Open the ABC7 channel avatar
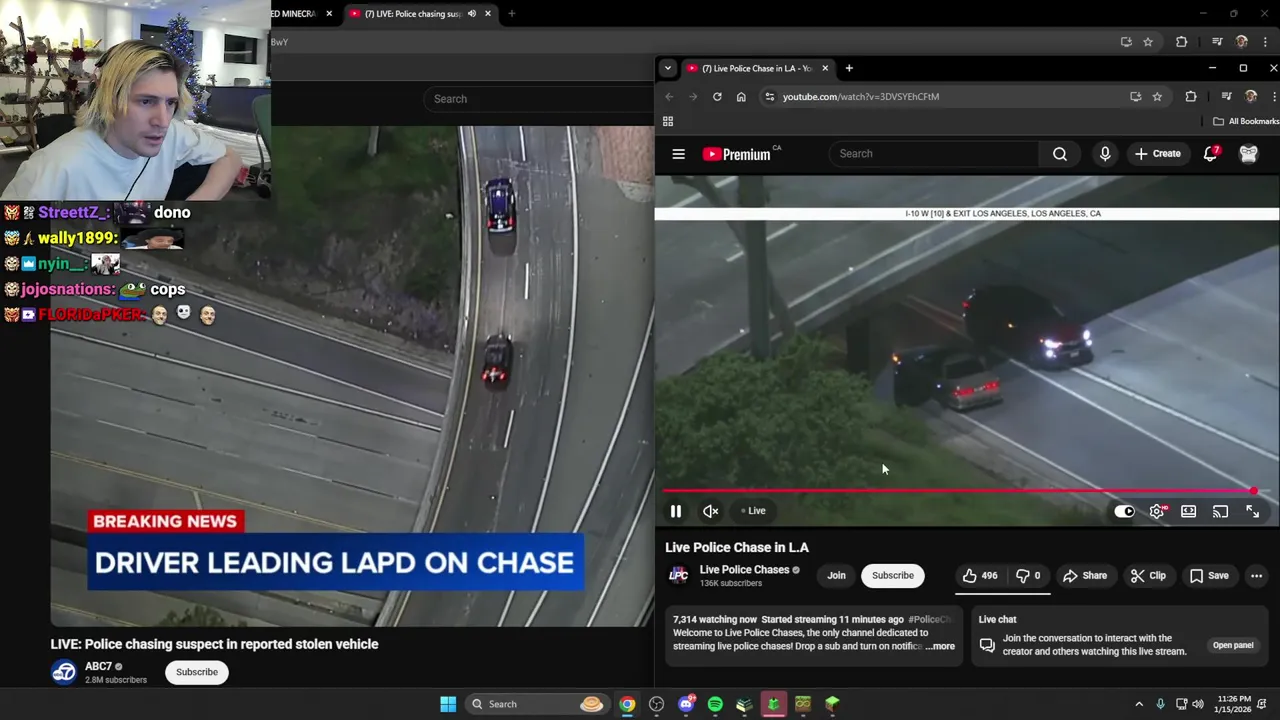This screenshot has height=720, width=1280. pyautogui.click(x=64, y=672)
